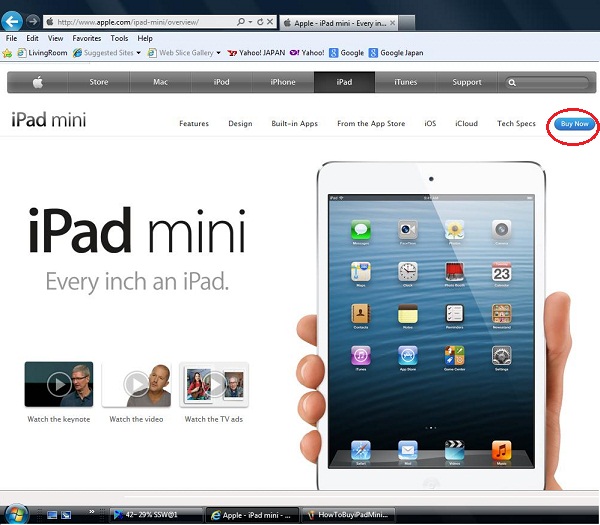600x525 pixels.
Task: Click the browser Forward arrow button
Action: 33,21
